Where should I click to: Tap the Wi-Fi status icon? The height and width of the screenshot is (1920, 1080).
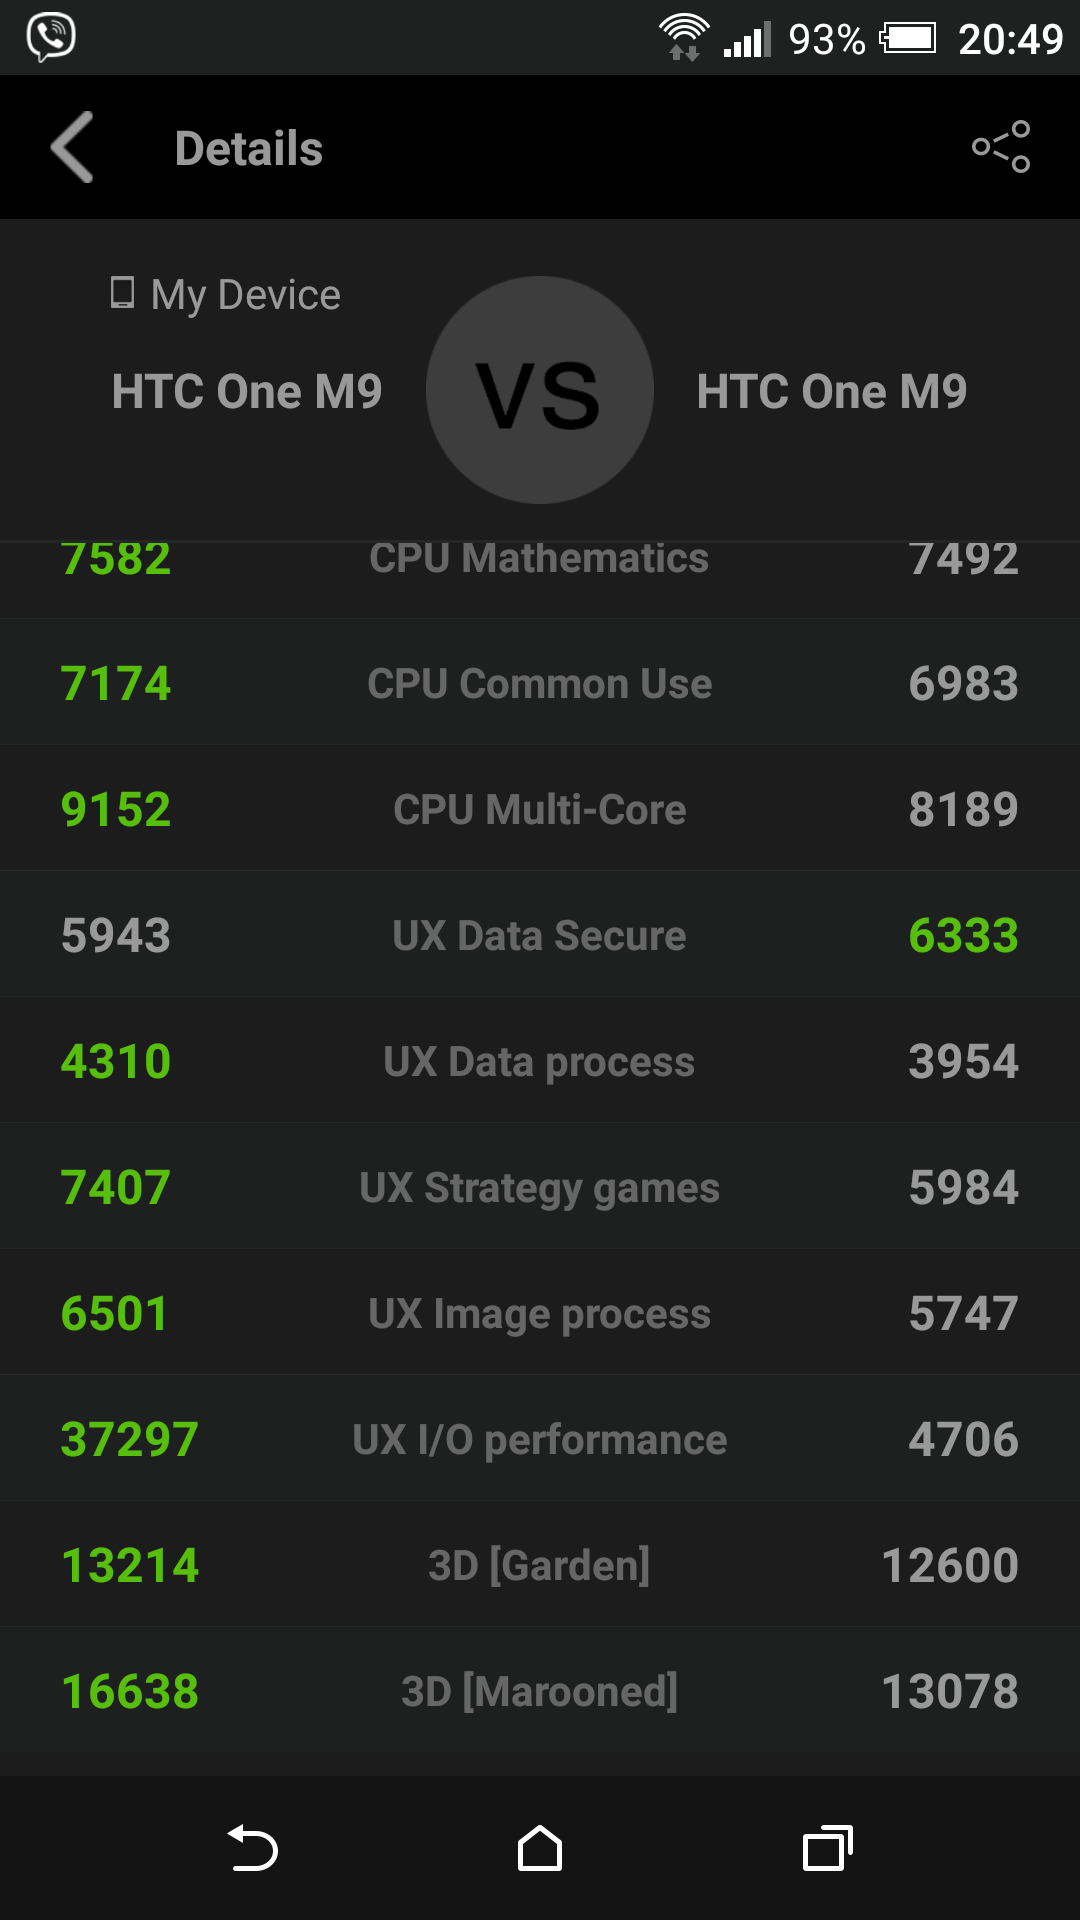684,38
